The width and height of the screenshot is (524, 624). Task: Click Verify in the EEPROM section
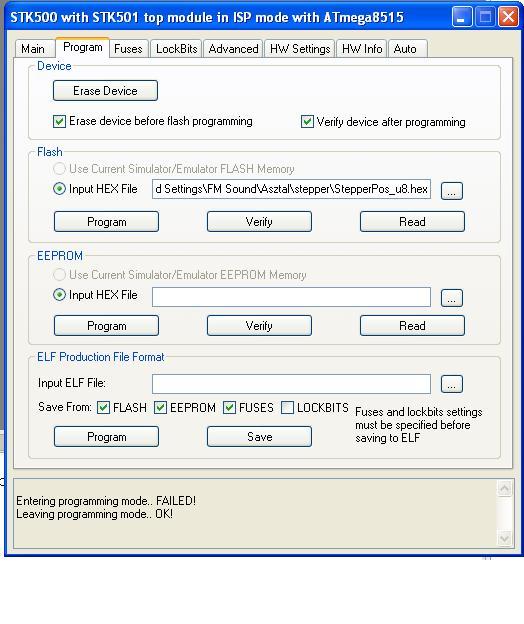click(x=259, y=326)
